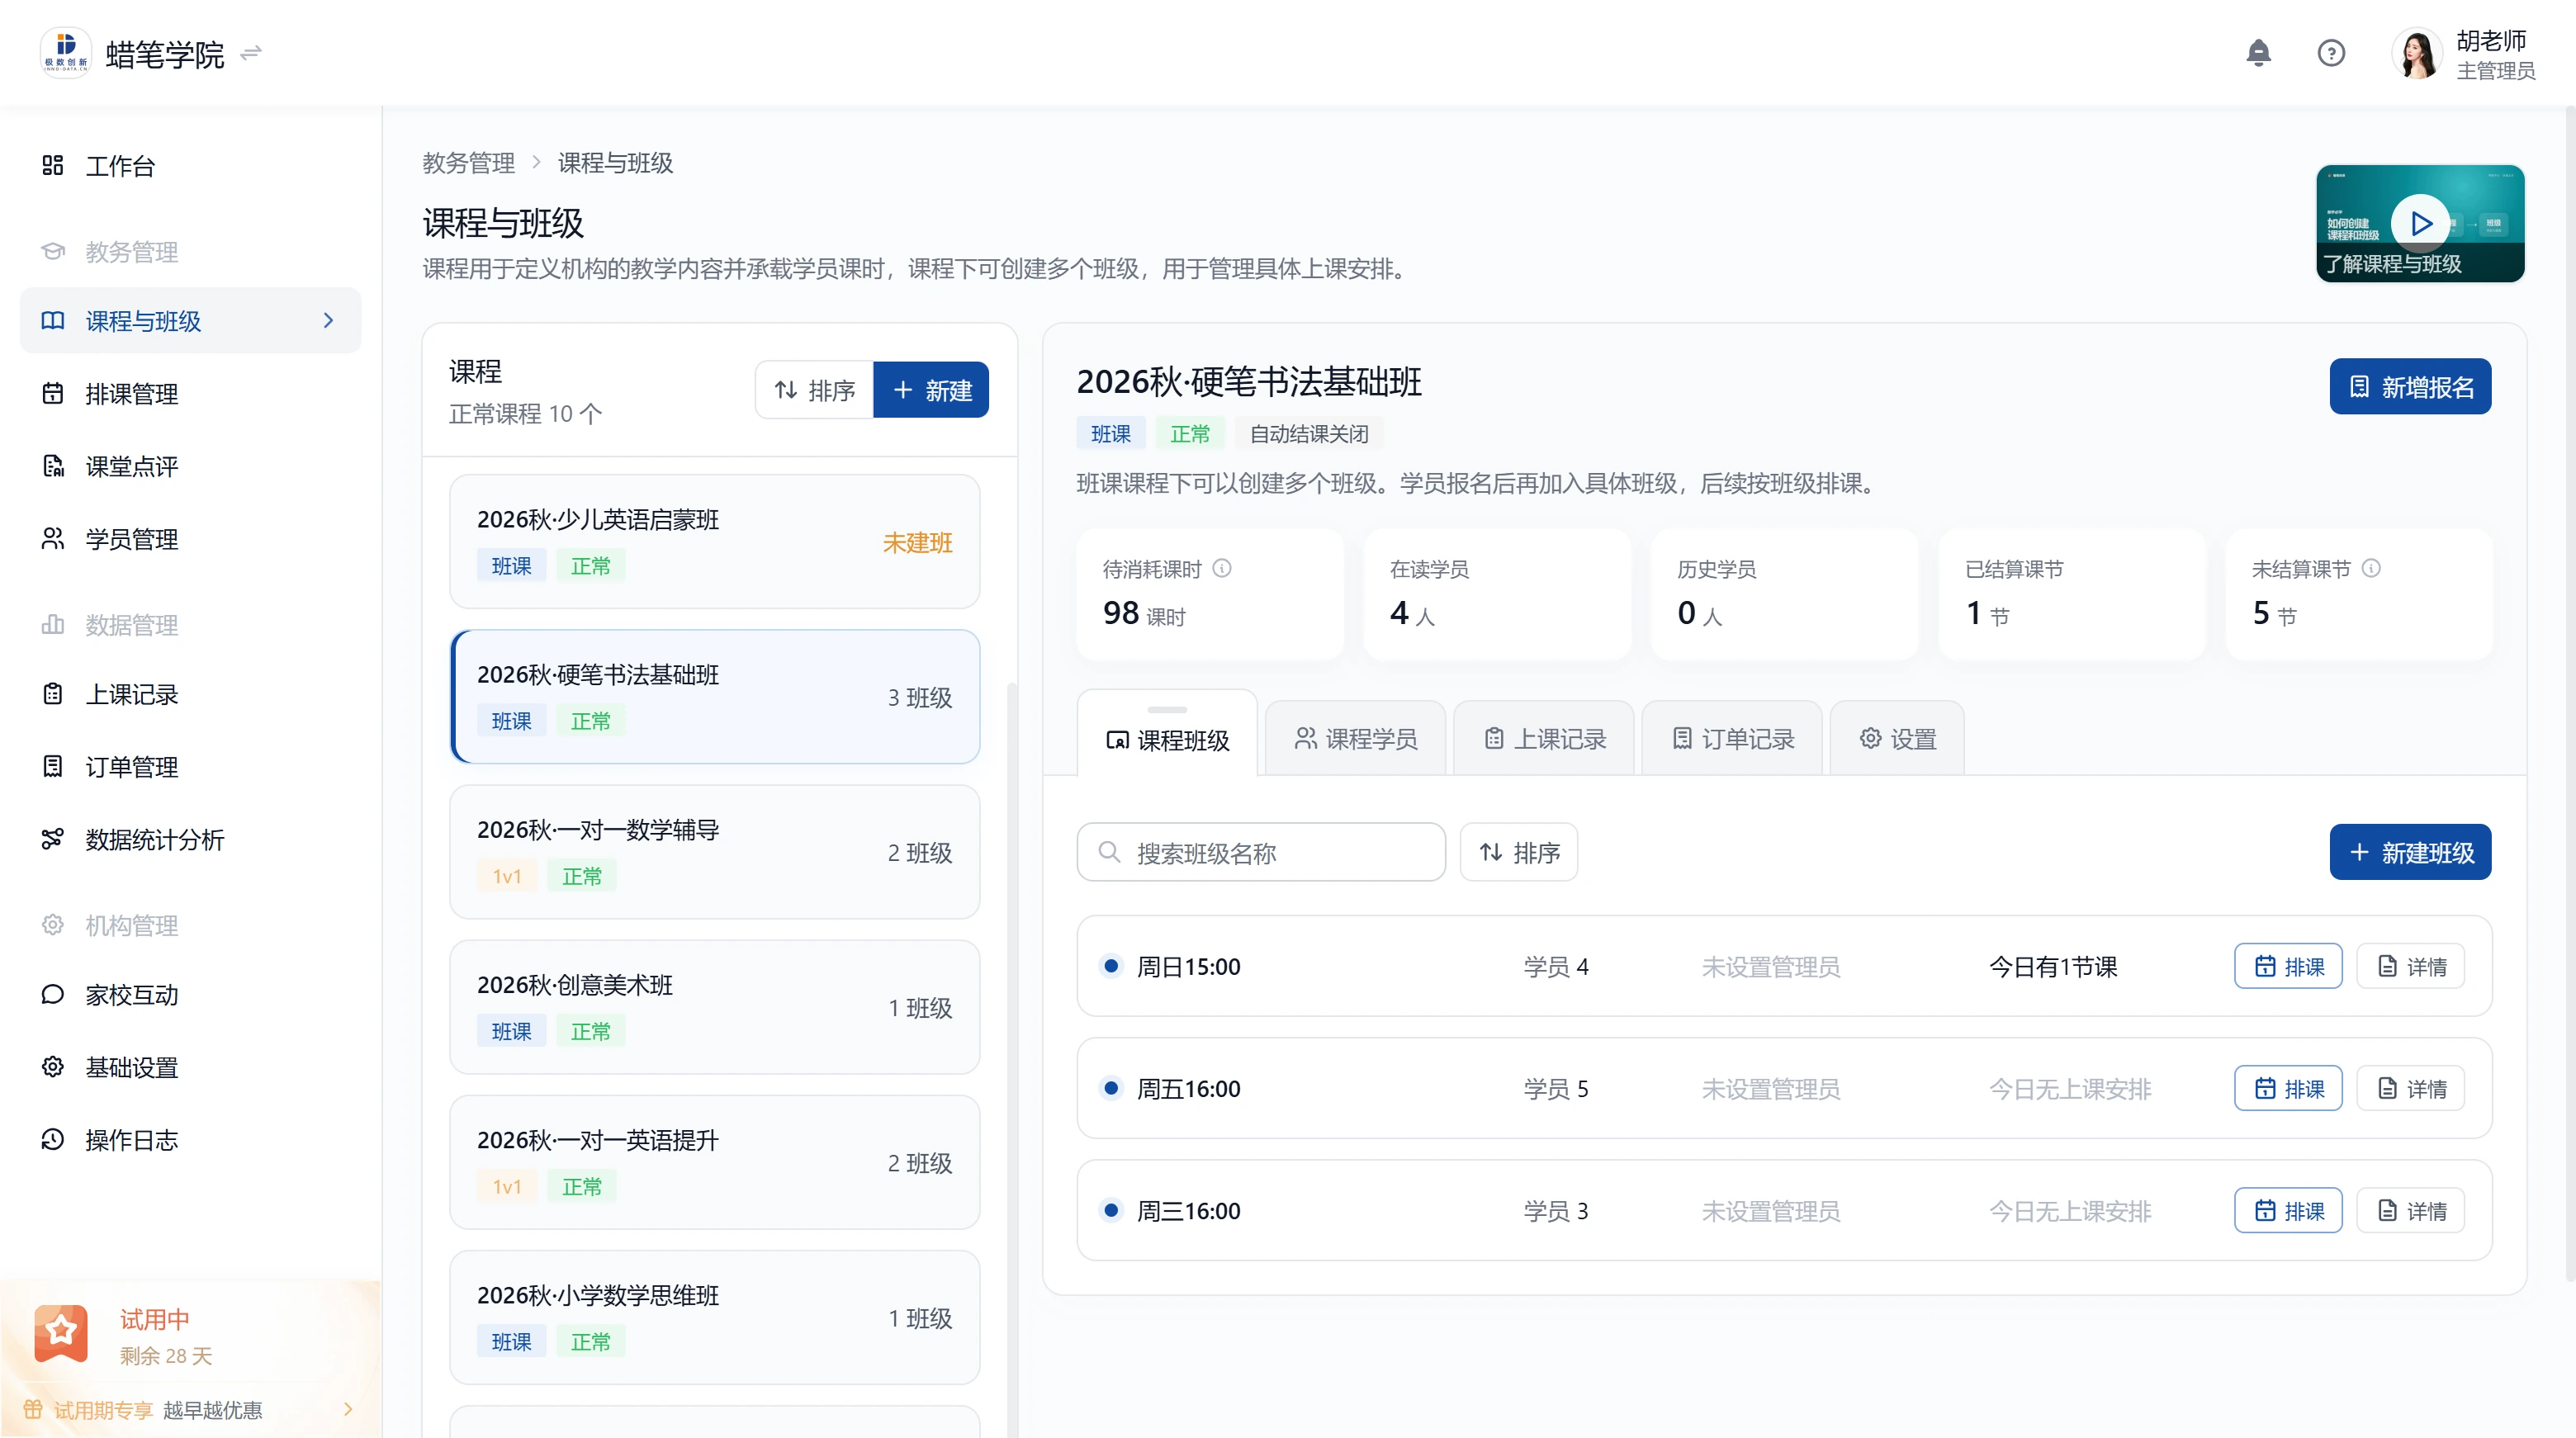Open the 设置 tab
This screenshot has width=2576, height=1438.
point(1897,739)
